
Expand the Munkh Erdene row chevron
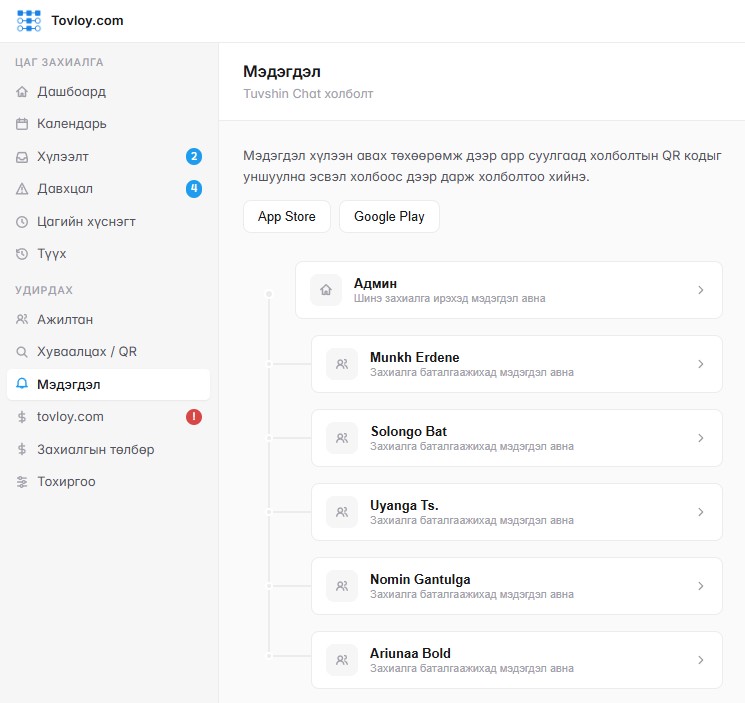(700, 364)
